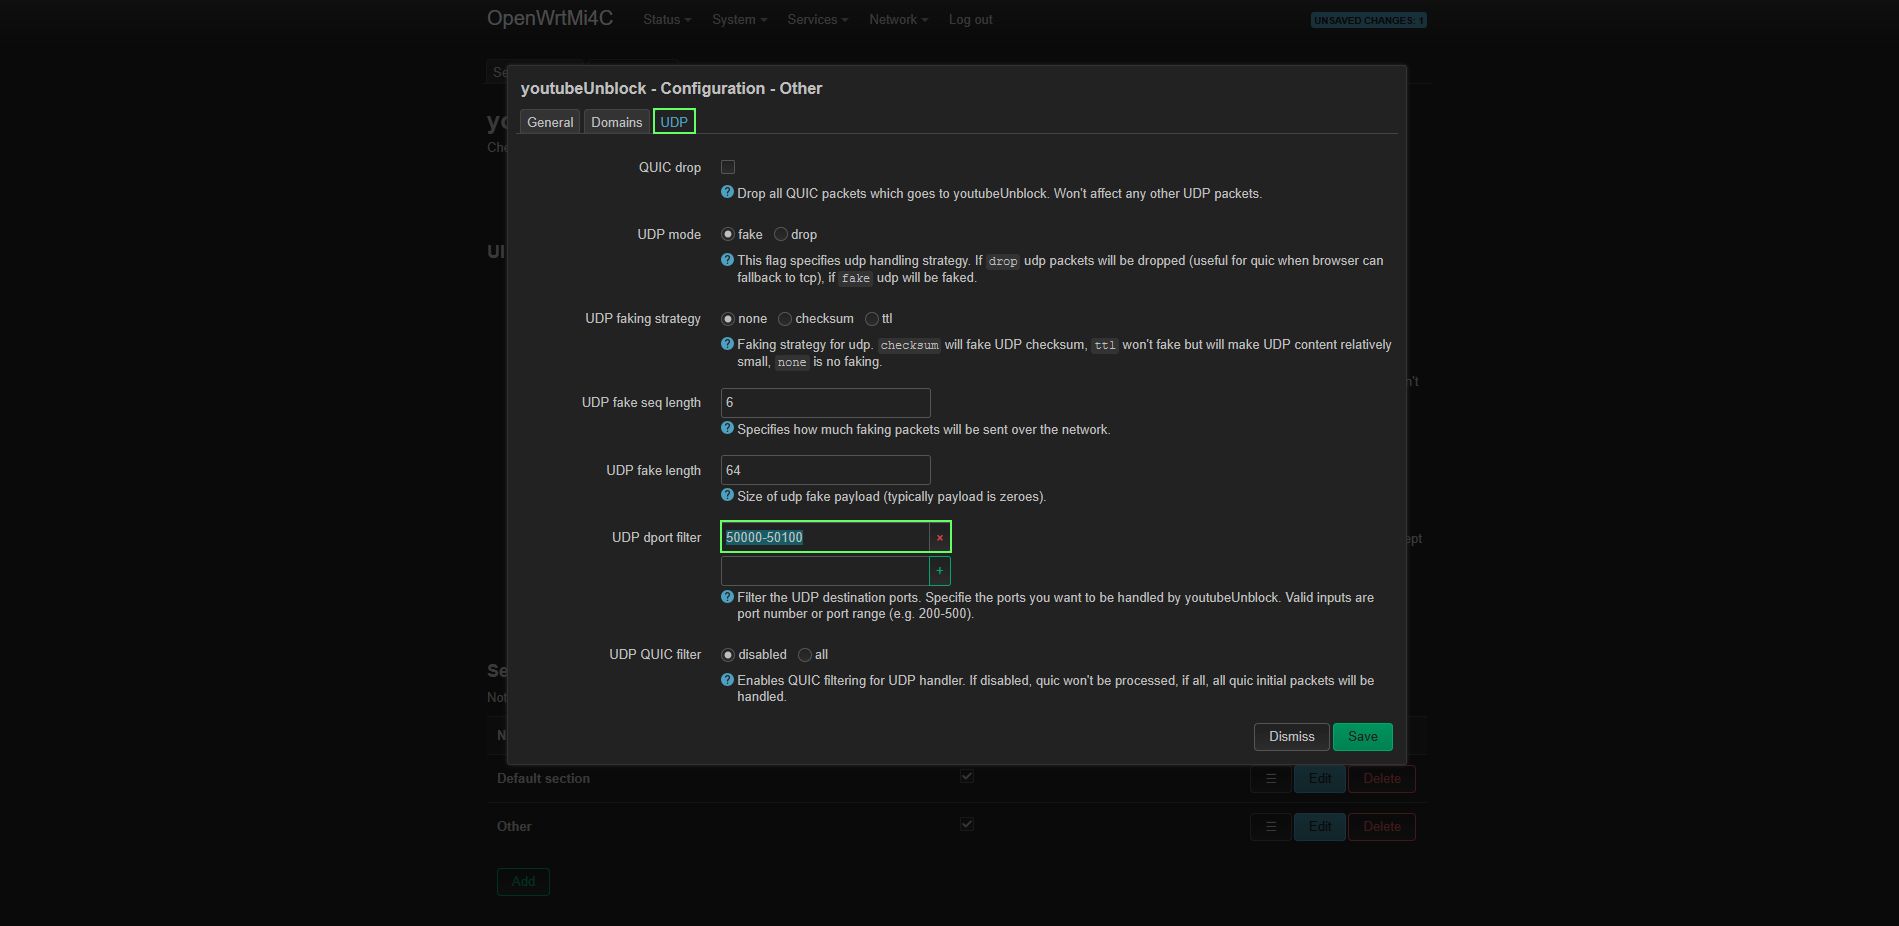Viewport: 1899px width, 926px height.
Task: Click help icon under UDP dport filter
Action: click(x=727, y=596)
